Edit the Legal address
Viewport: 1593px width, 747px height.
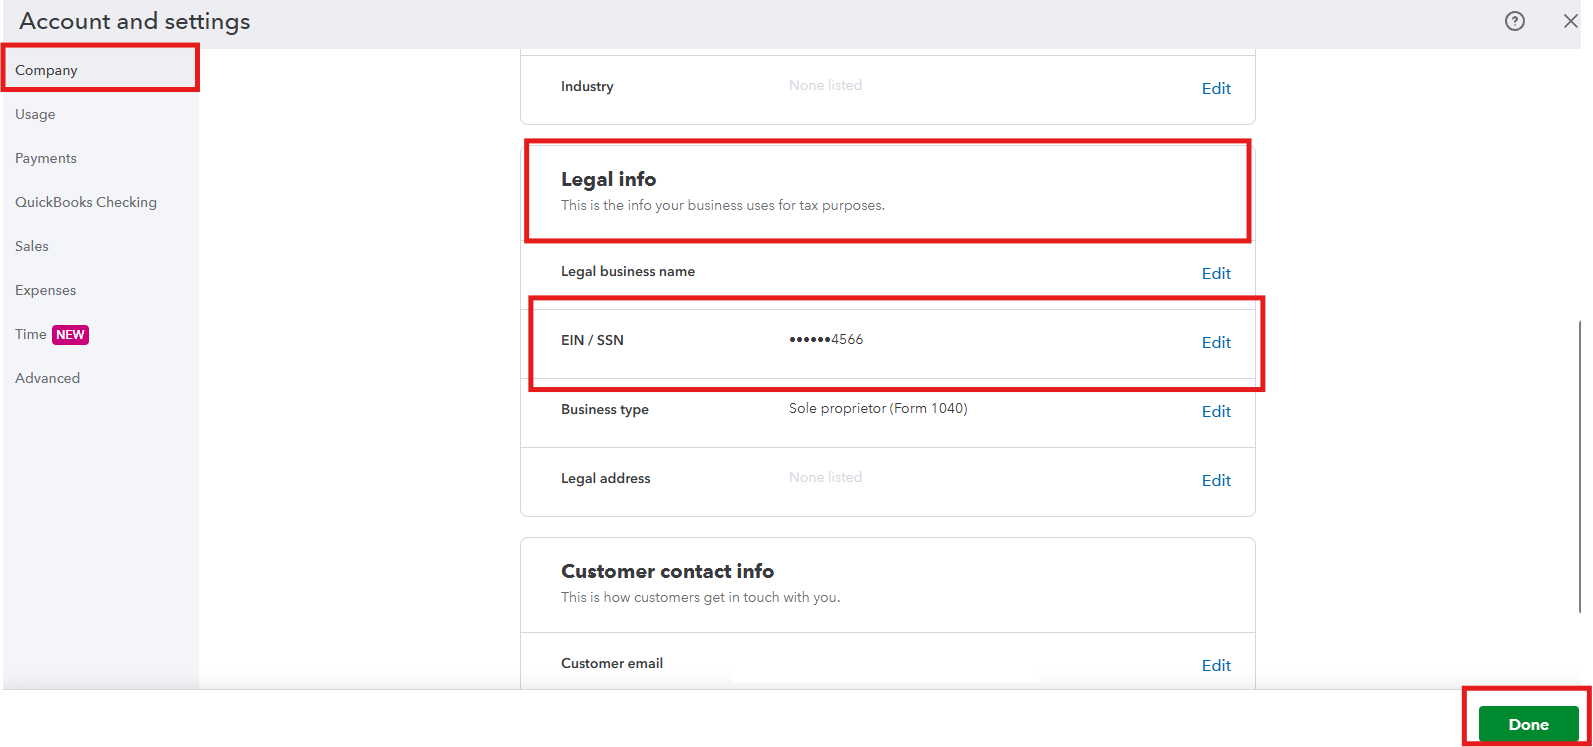coord(1216,480)
